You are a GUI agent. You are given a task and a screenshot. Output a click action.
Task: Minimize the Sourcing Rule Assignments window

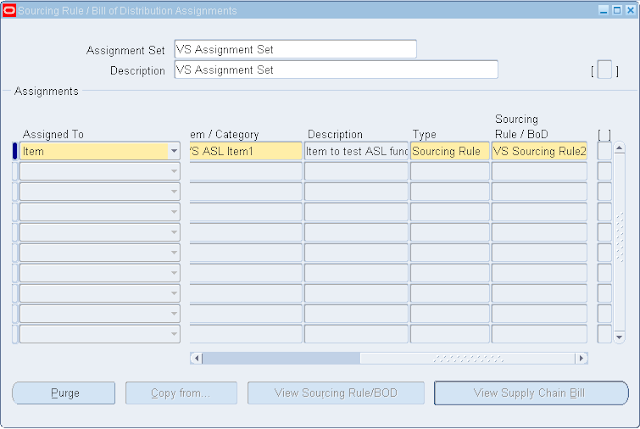pos(604,10)
